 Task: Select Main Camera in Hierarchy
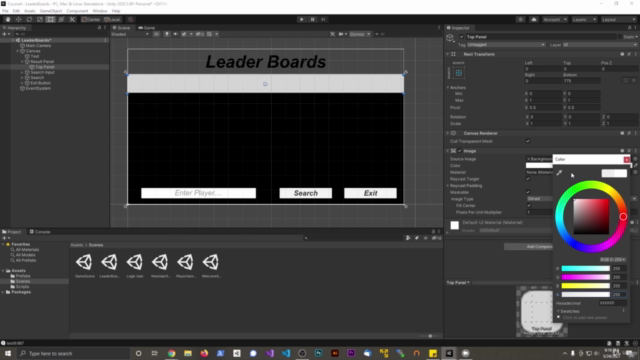(38, 46)
